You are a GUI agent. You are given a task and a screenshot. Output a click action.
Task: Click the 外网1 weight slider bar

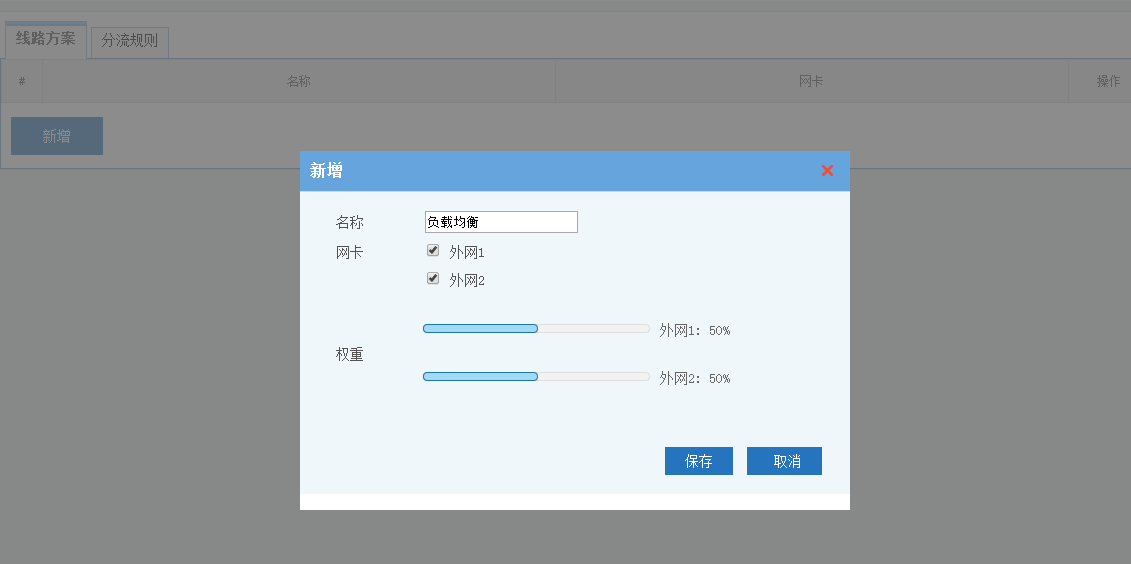click(536, 328)
